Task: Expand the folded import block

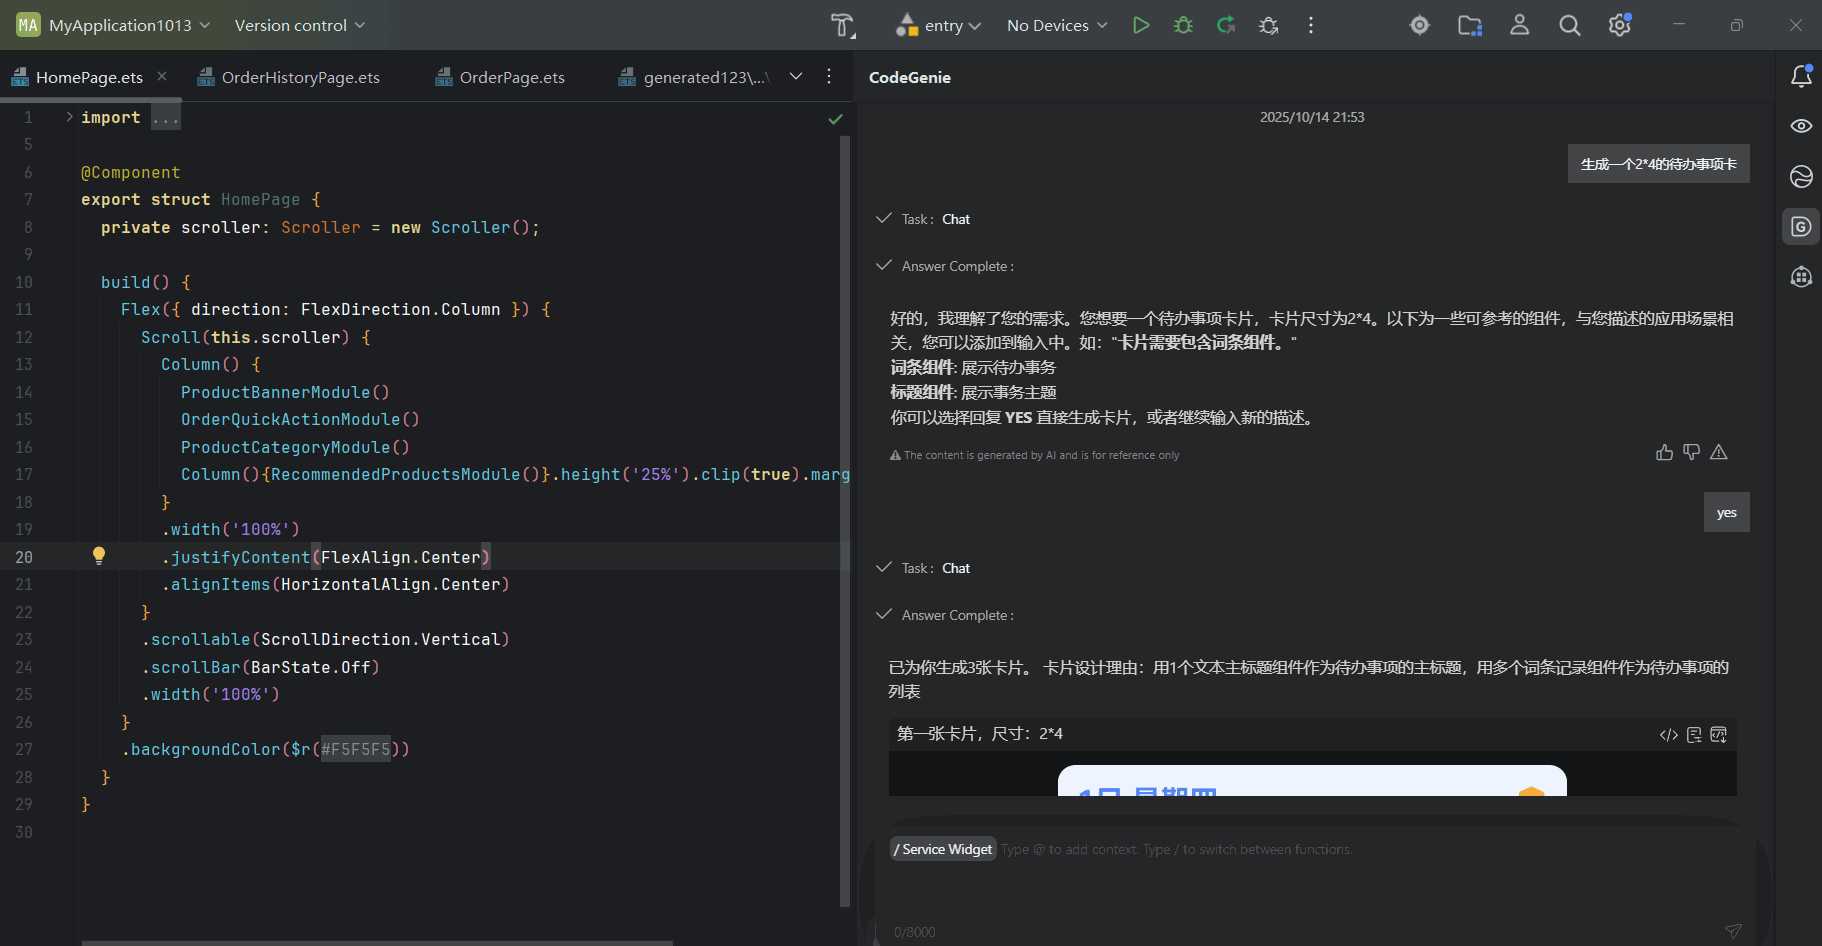Action: coord(69,117)
